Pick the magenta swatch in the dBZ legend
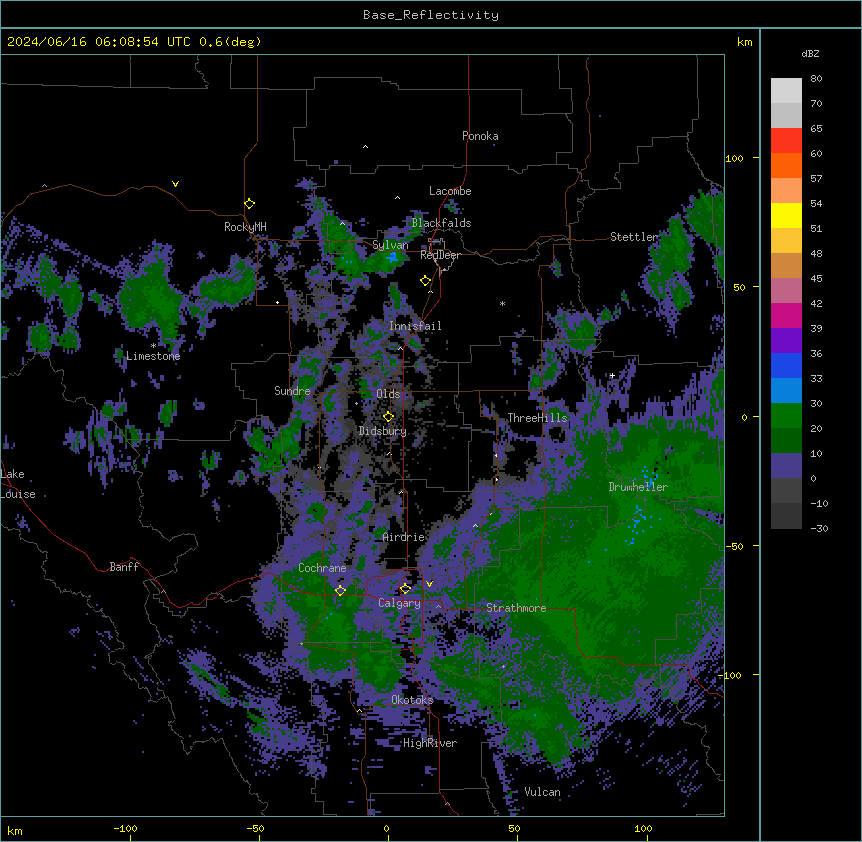Image resolution: width=862 pixels, height=842 pixels. [x=786, y=315]
